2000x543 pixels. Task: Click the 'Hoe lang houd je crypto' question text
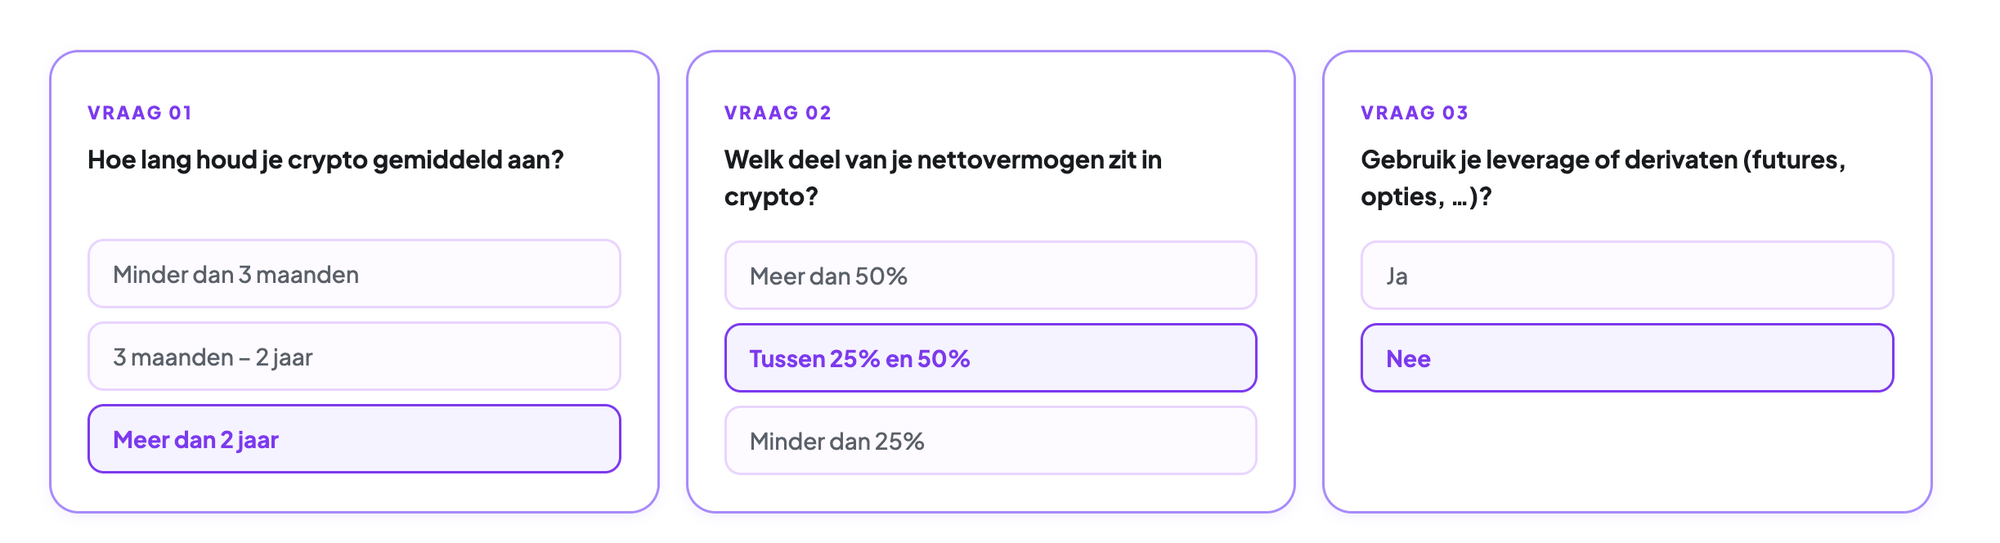pos(326,160)
